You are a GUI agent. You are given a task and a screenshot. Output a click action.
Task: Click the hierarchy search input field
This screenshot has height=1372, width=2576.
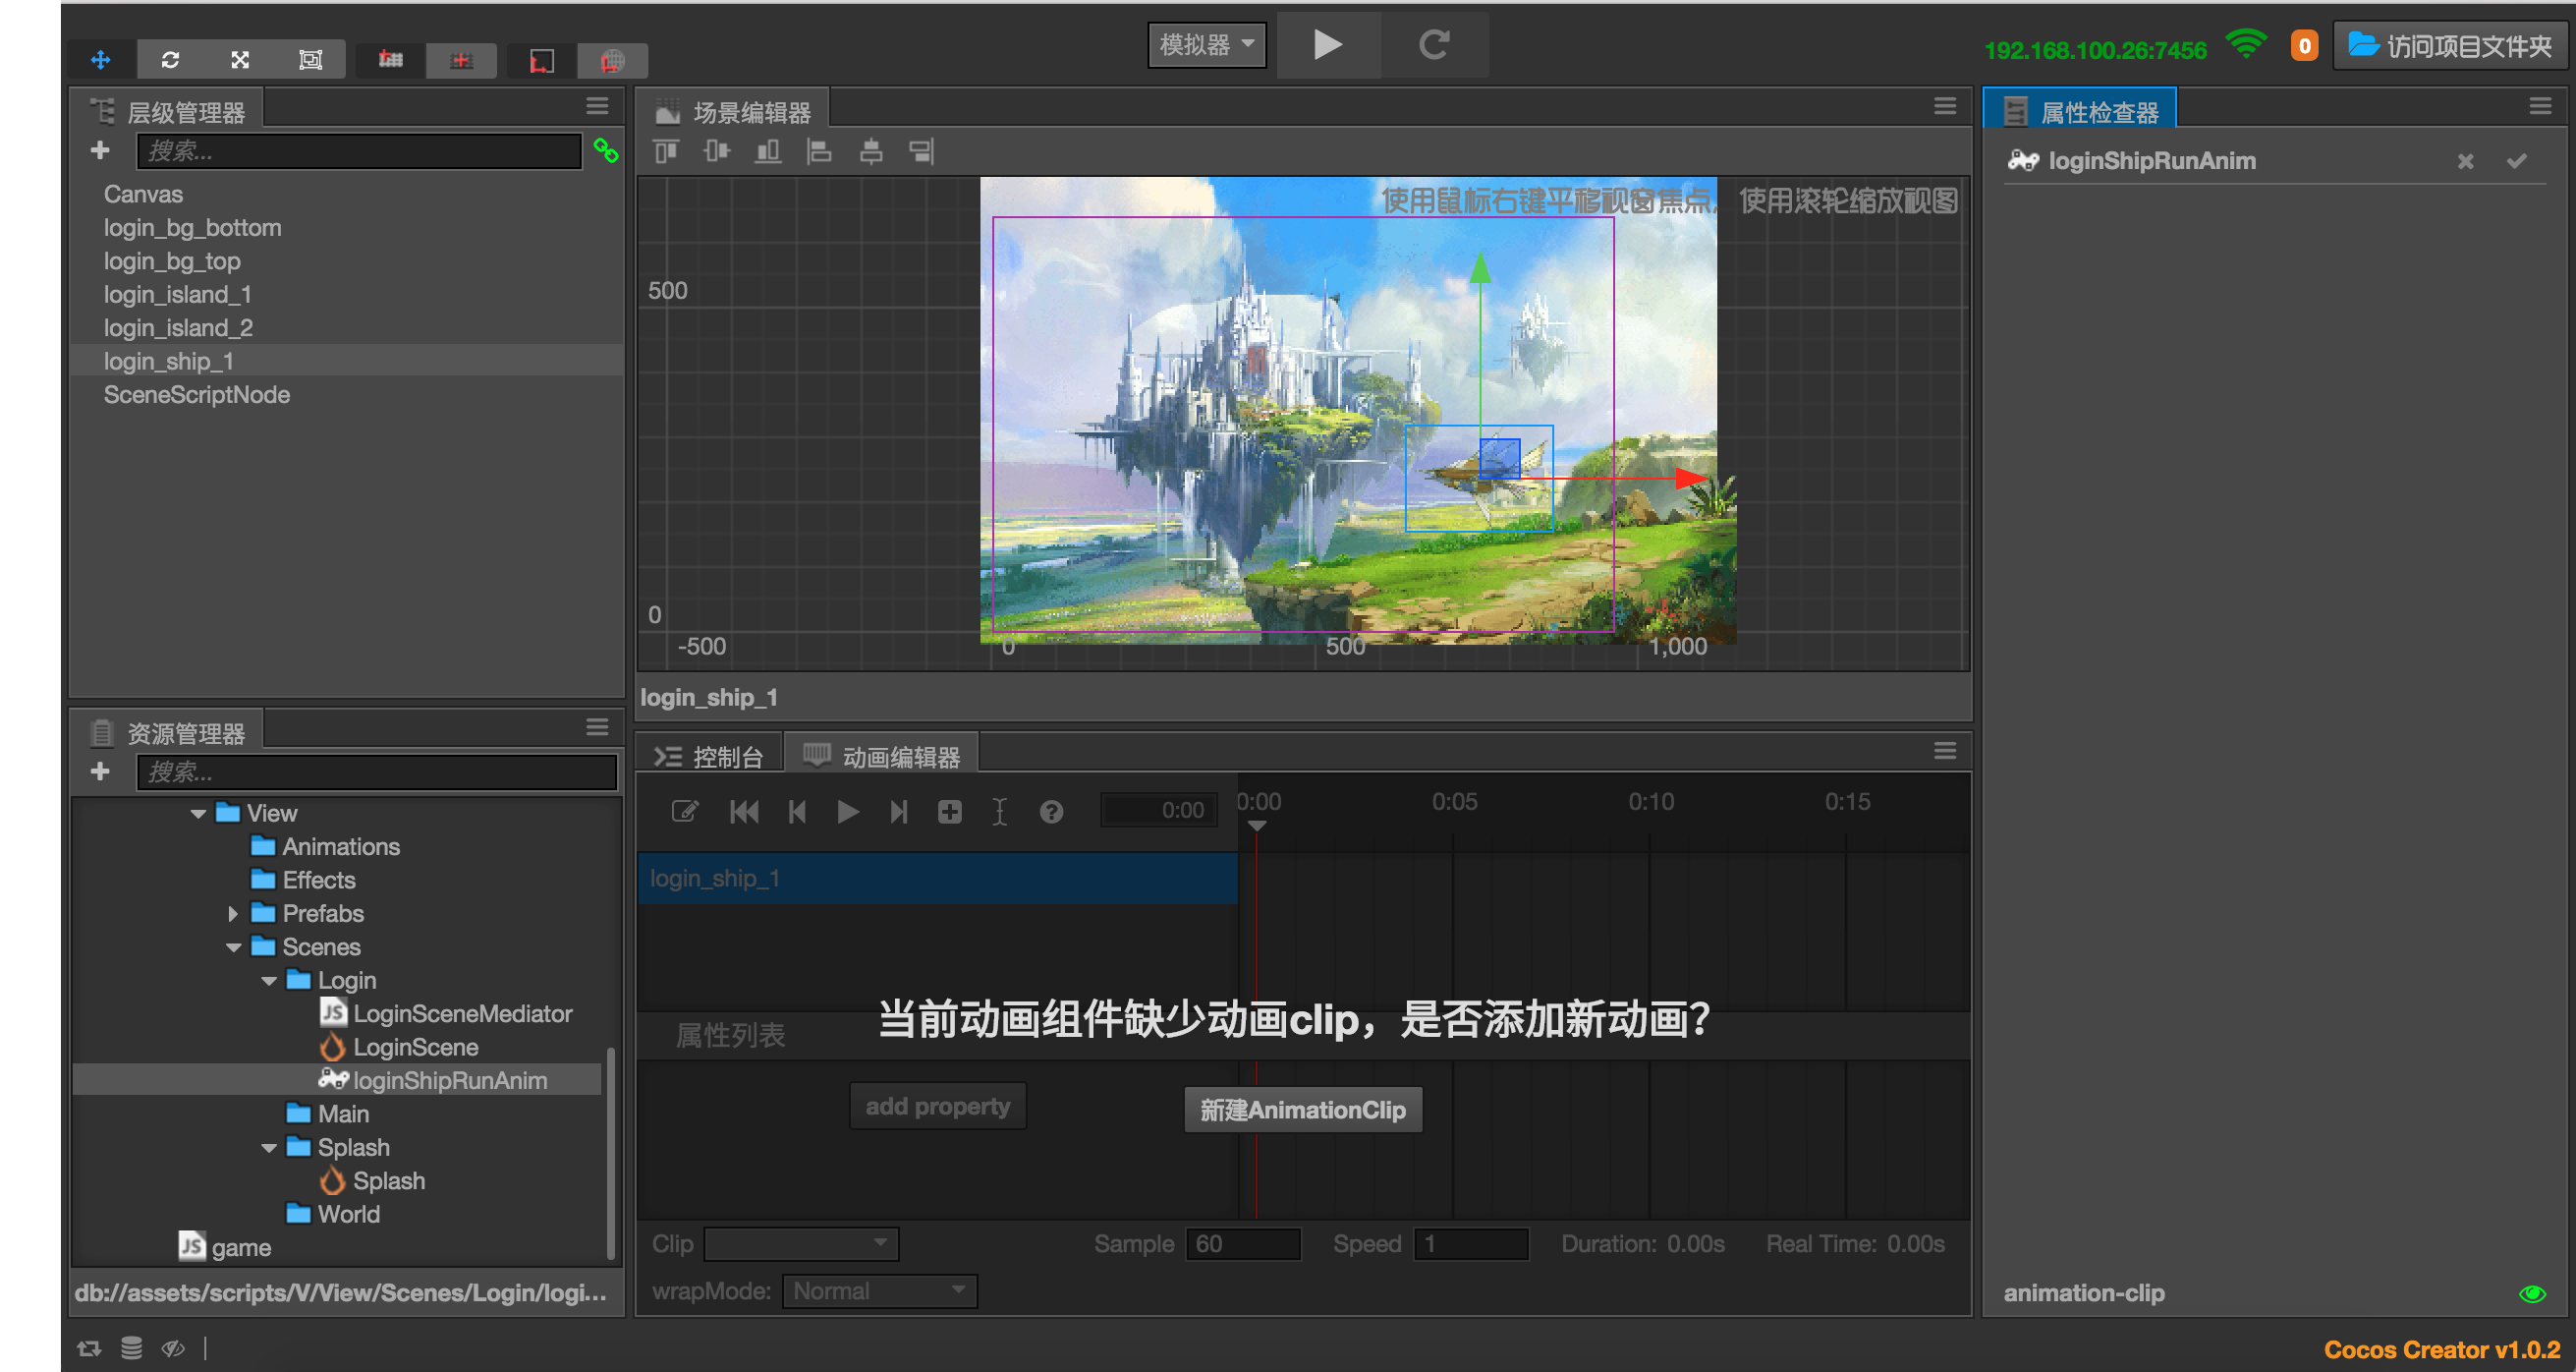359,151
